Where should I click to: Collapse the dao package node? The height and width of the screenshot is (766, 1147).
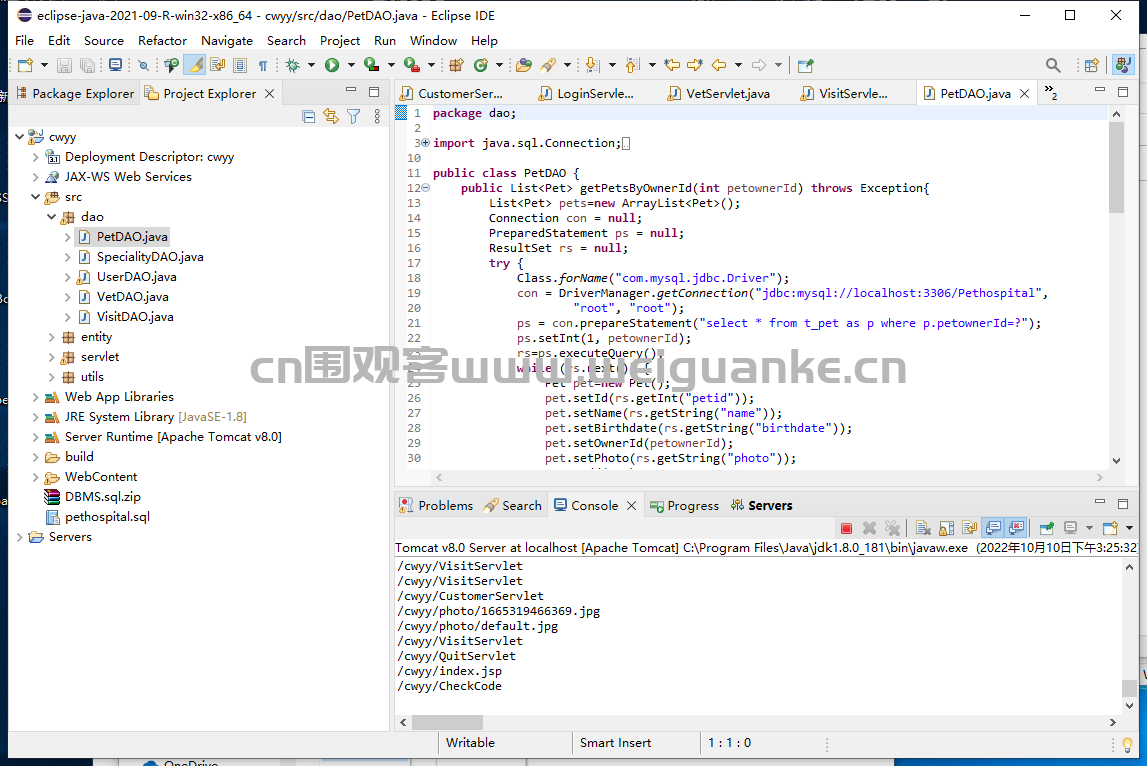tap(51, 217)
